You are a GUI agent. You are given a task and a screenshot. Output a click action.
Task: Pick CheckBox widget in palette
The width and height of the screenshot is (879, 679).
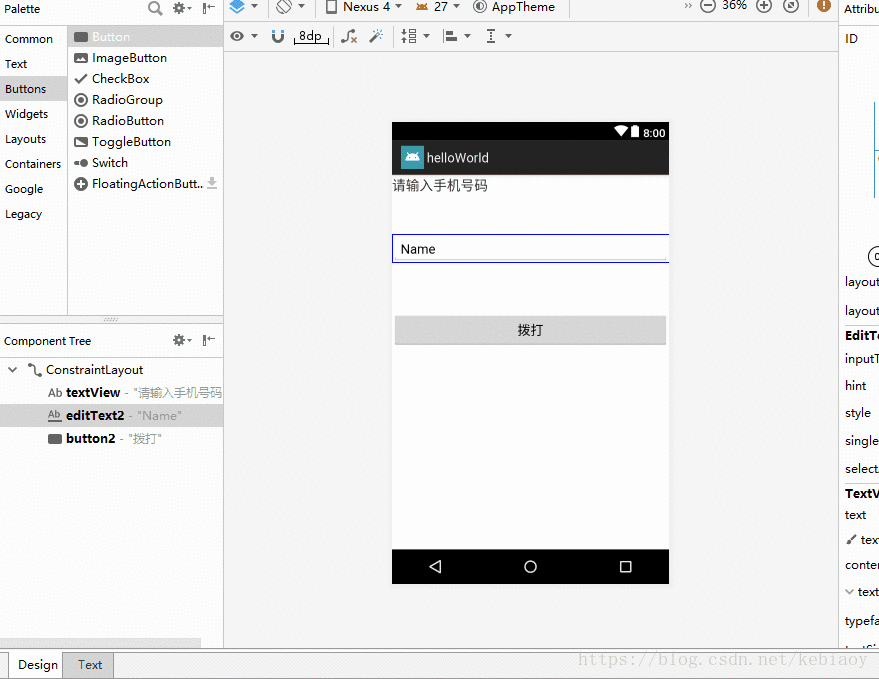pyautogui.click(x=146, y=79)
